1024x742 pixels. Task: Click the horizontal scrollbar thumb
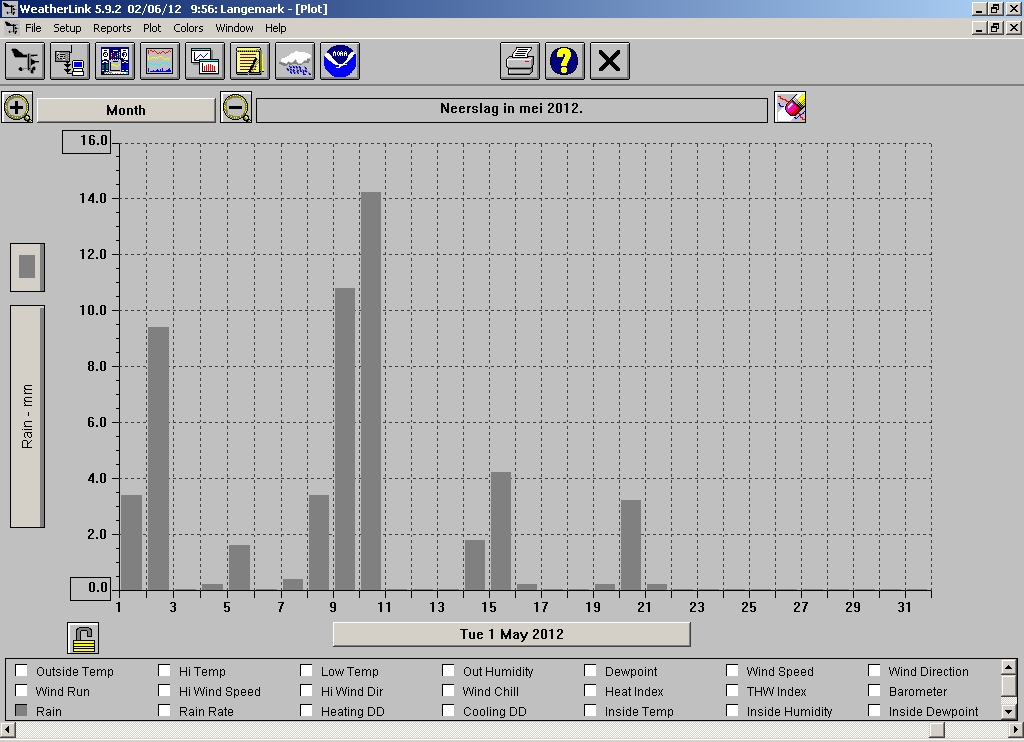(x=937, y=730)
